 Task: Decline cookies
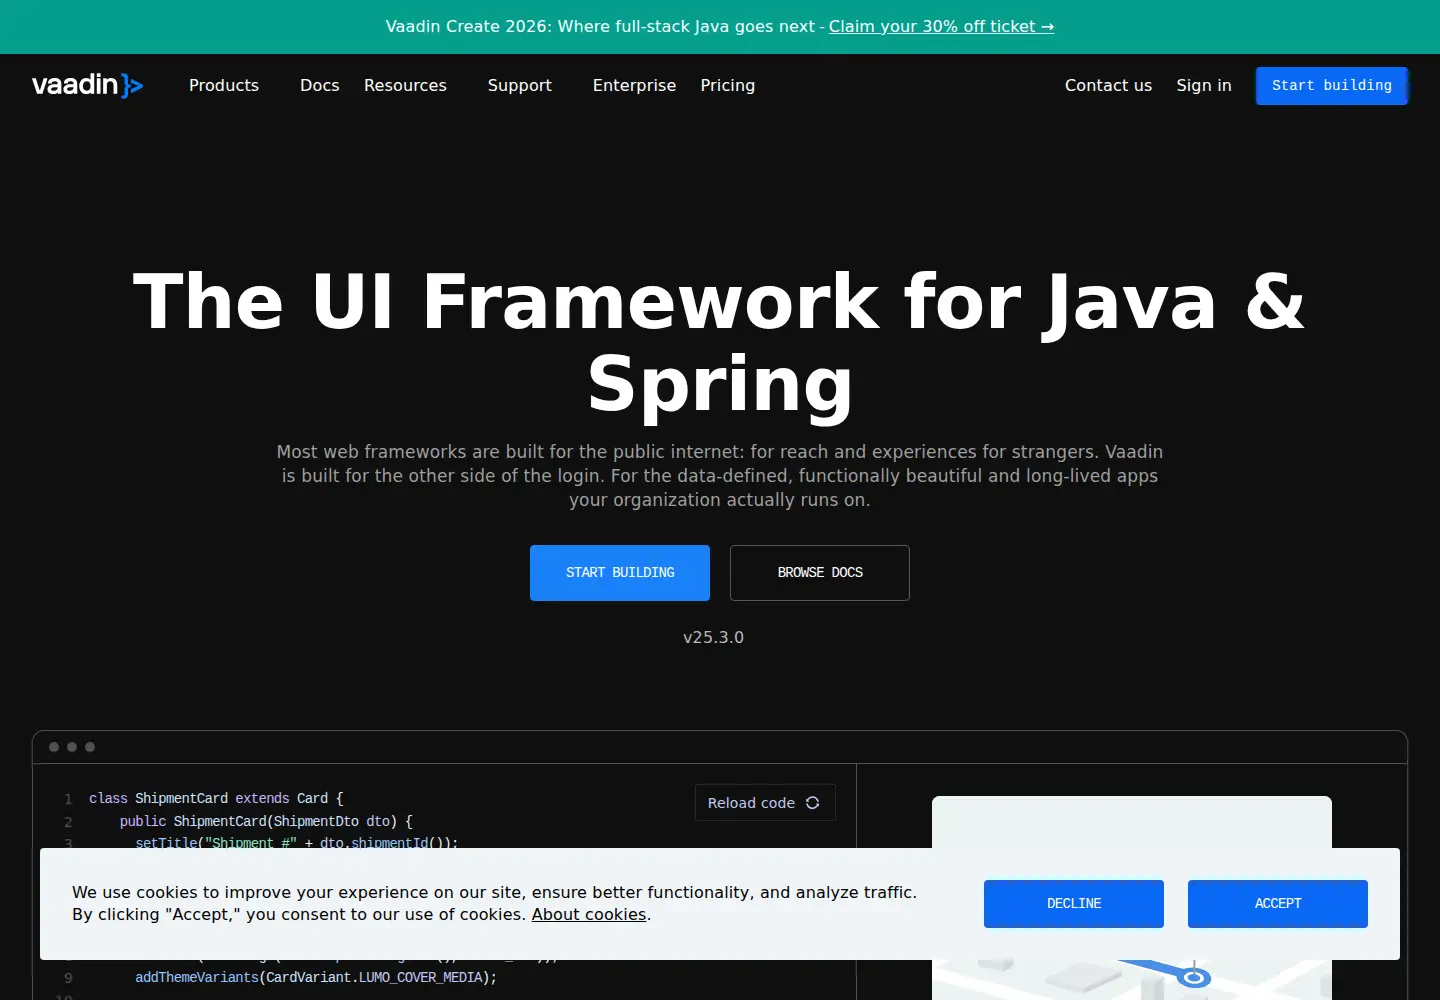click(x=1074, y=904)
